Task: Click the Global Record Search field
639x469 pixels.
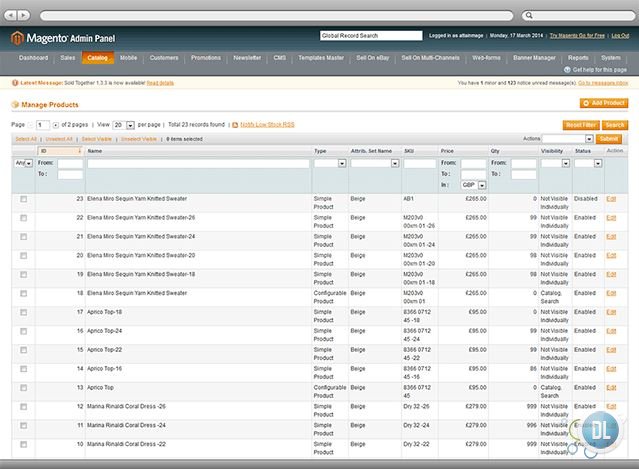Action: pyautogui.click(x=370, y=36)
